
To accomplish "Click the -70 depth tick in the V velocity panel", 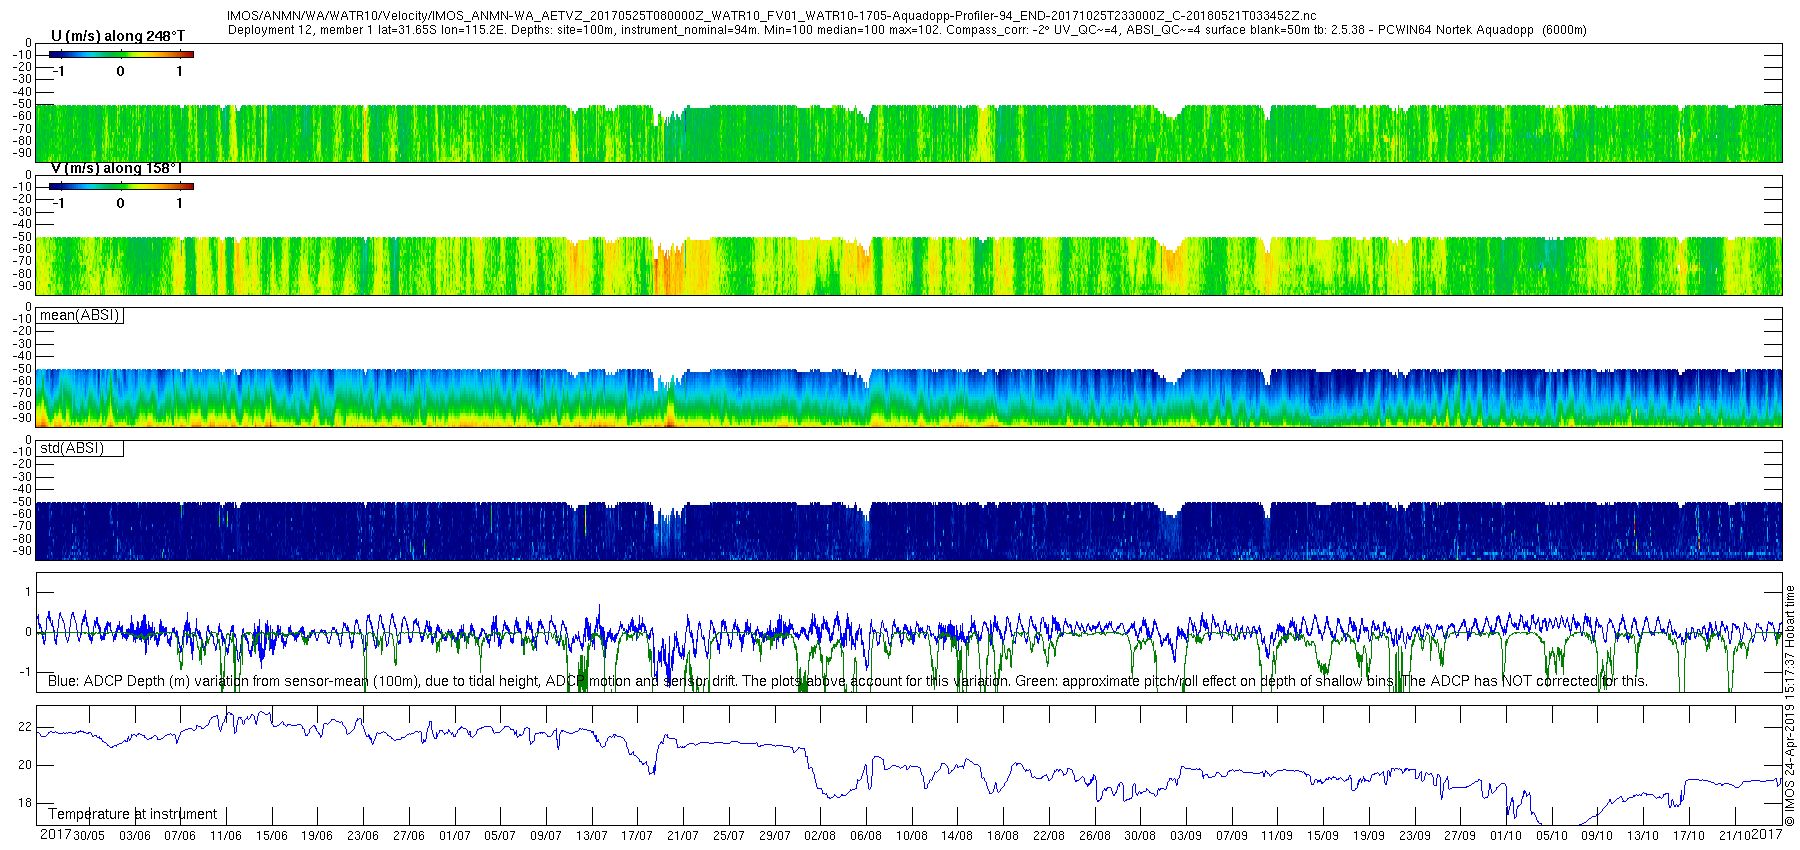I will [x=21, y=261].
